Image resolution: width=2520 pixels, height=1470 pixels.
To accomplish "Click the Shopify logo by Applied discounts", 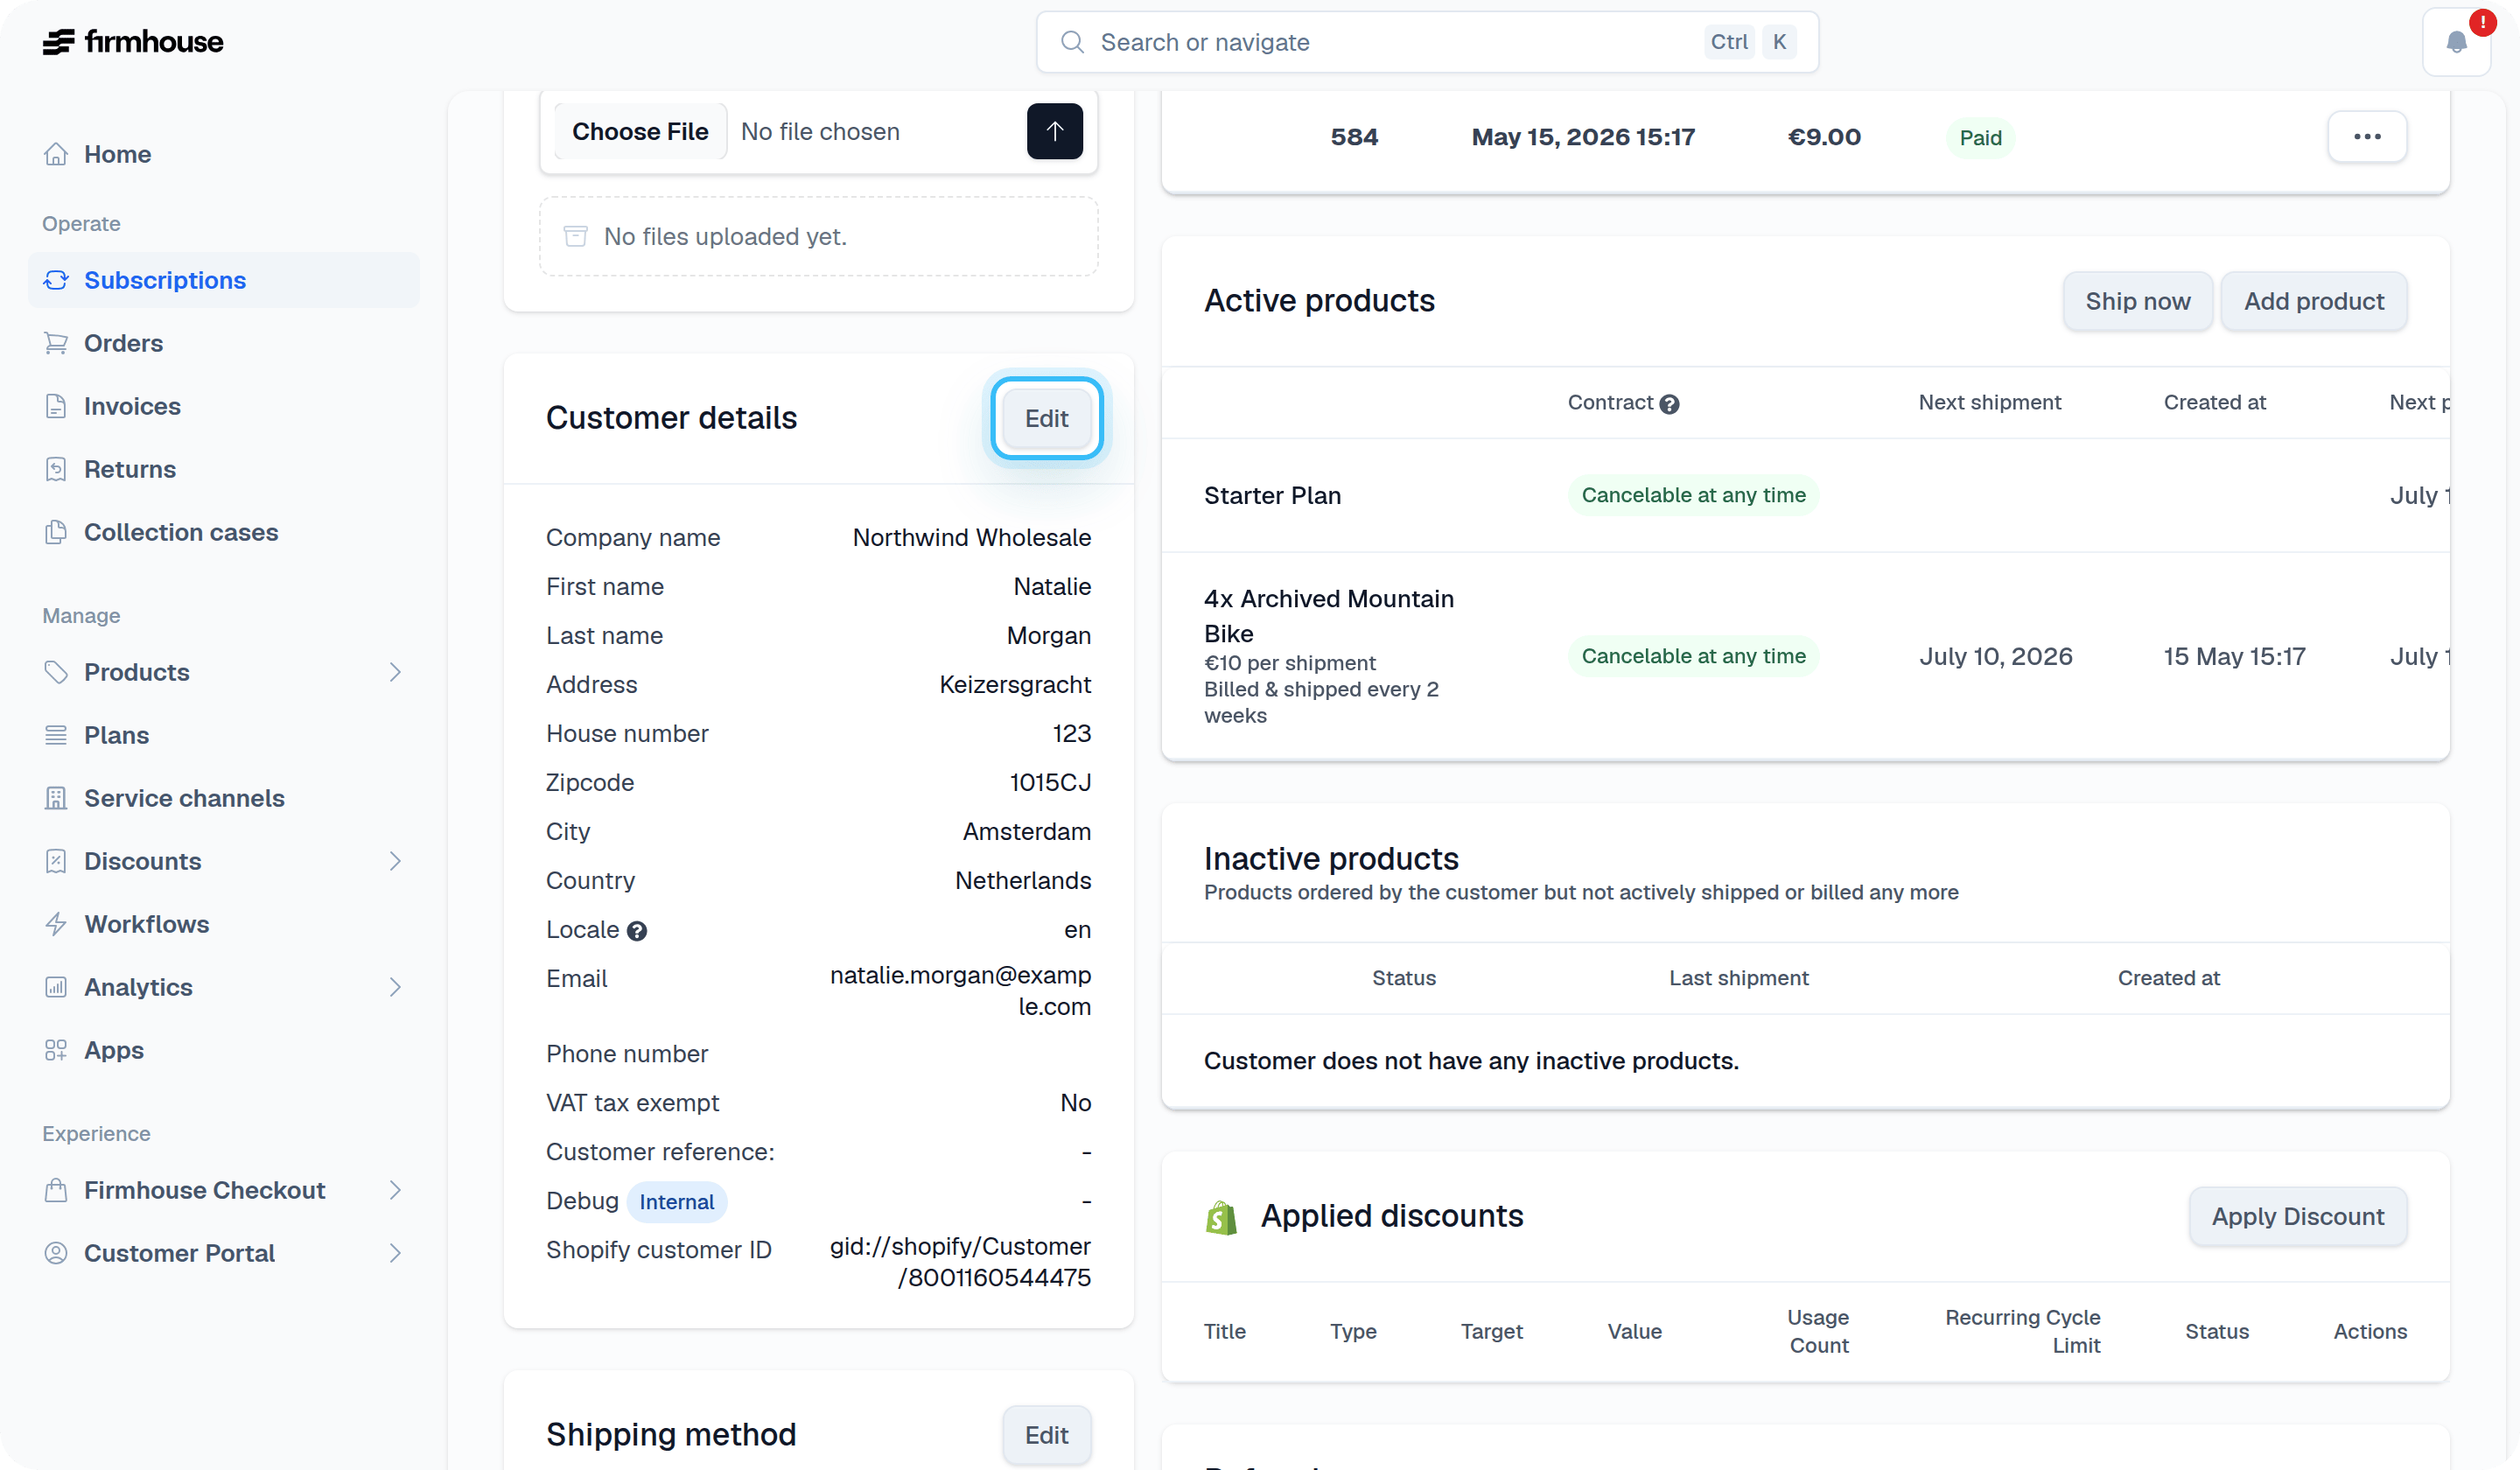I will pyautogui.click(x=1221, y=1217).
